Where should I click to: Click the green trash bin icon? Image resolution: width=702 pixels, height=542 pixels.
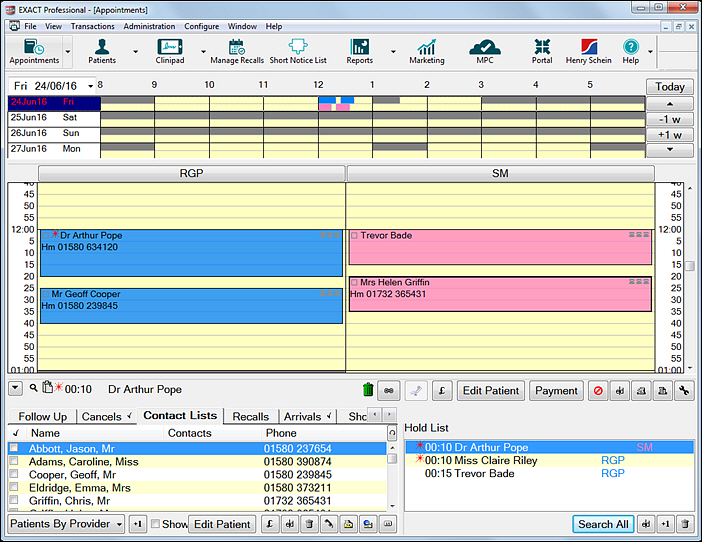(368, 389)
